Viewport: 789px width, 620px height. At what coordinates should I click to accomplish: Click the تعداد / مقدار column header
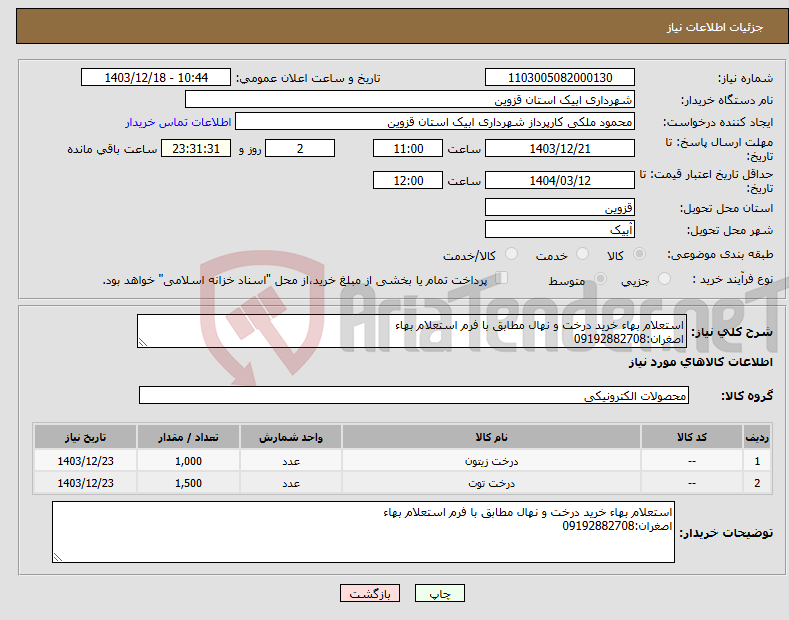pos(188,437)
